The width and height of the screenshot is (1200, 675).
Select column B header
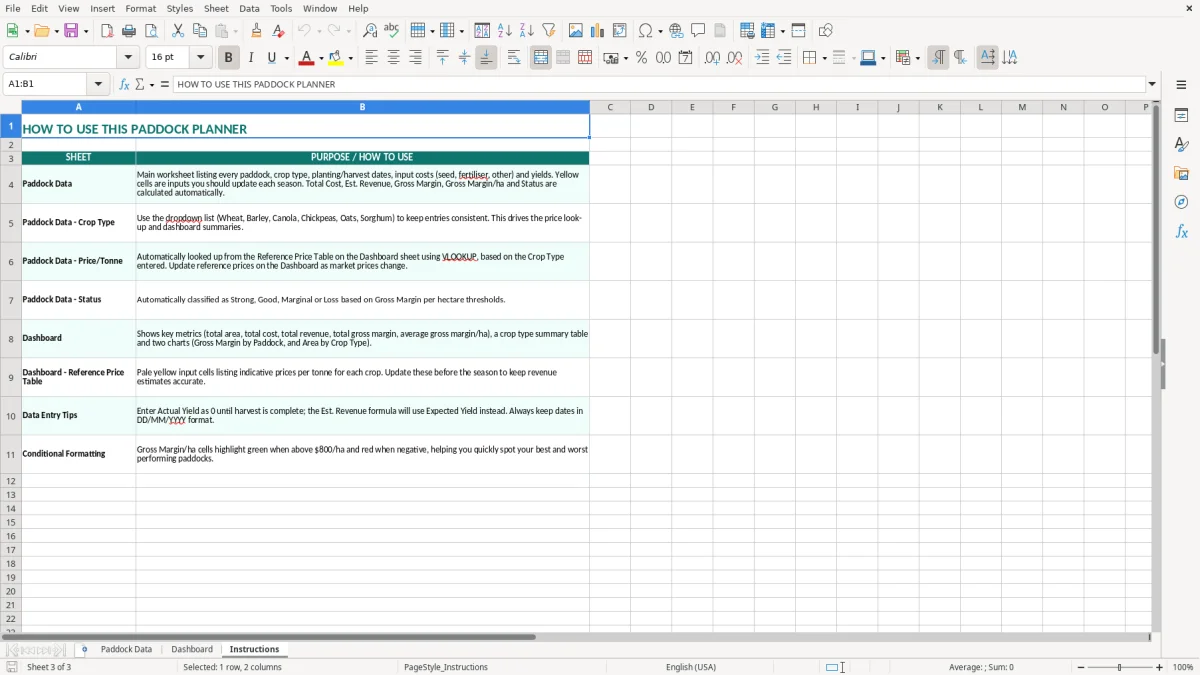(x=362, y=107)
